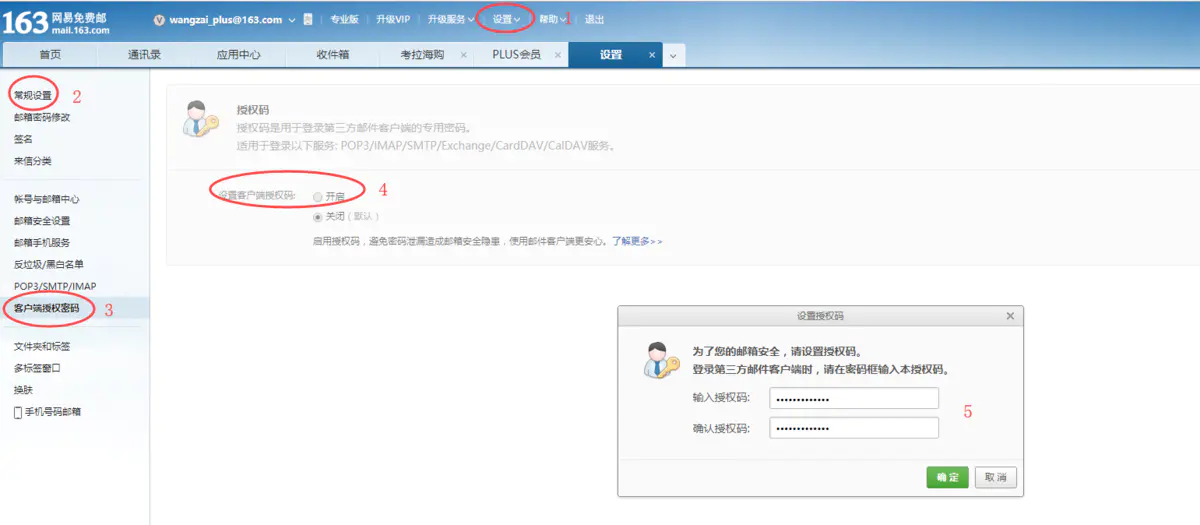Close the 设置授权码 dialog
The width and height of the screenshot is (1200, 525).
1010,316
